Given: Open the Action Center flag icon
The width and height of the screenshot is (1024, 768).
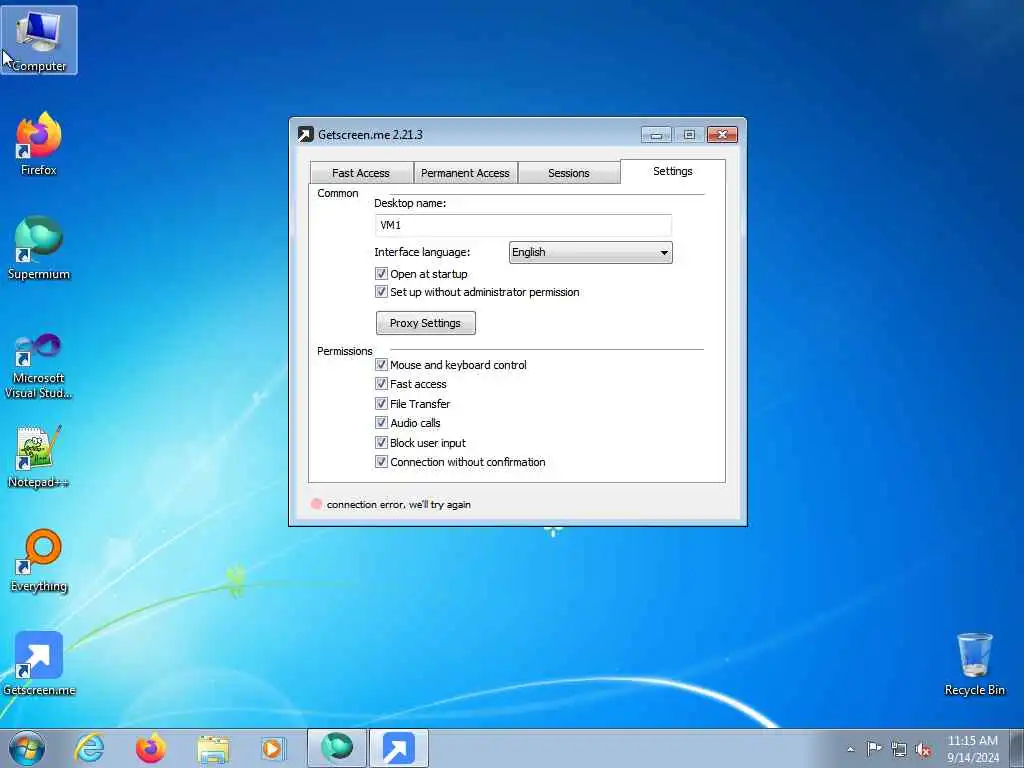Looking at the screenshot, I should (x=874, y=749).
